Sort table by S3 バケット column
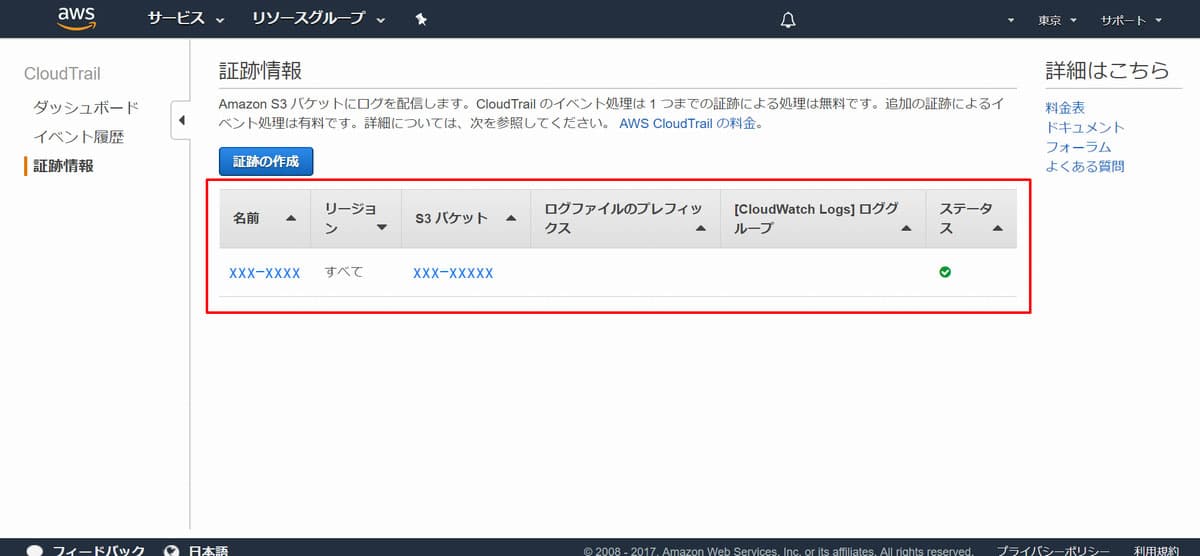 [x=466, y=219]
